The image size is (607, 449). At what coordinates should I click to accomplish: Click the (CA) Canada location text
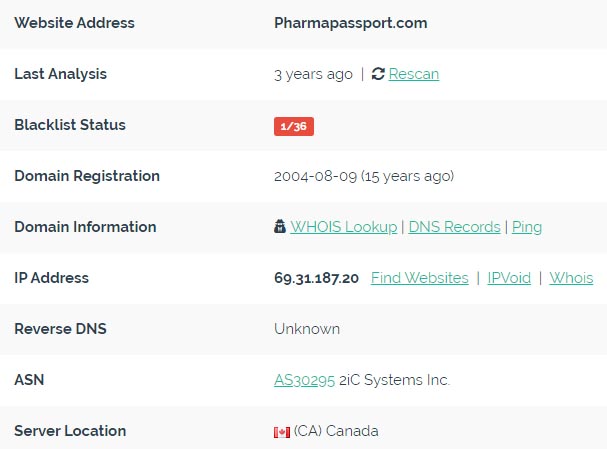click(x=336, y=431)
